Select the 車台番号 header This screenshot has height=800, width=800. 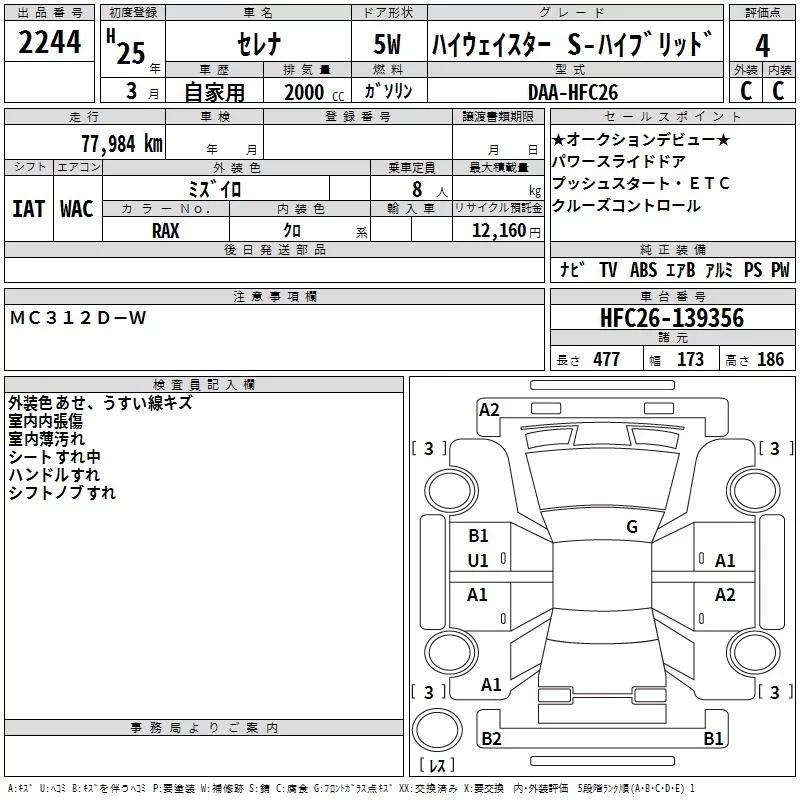[672, 296]
